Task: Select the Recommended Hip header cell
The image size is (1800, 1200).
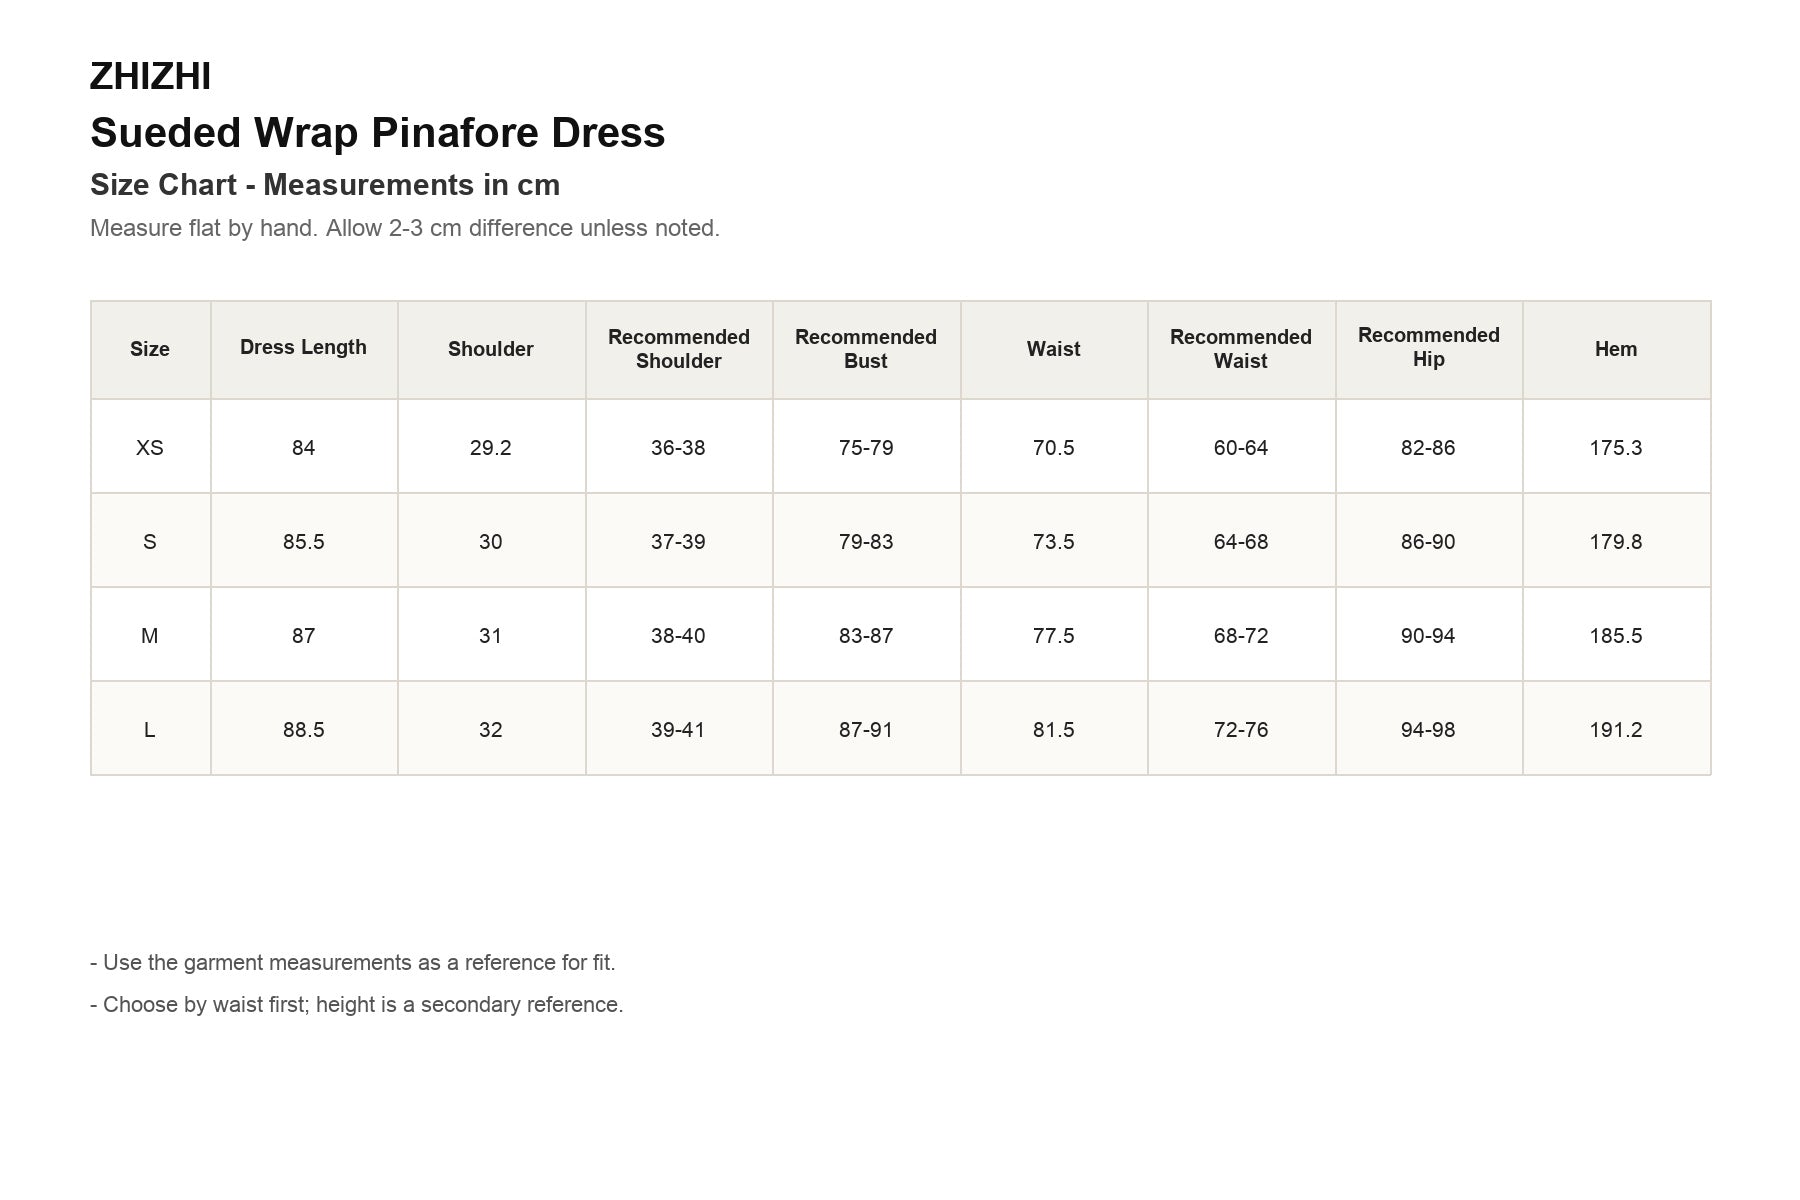Action: click(1428, 349)
